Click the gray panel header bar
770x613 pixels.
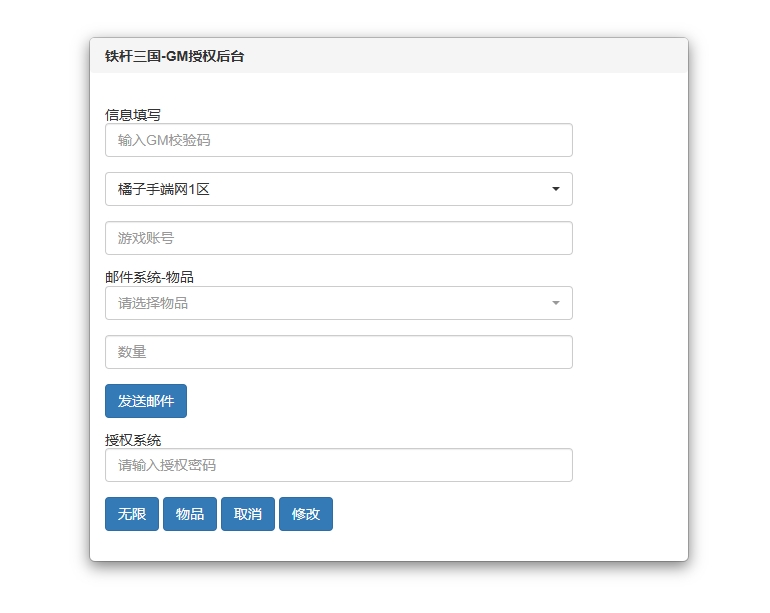389,56
